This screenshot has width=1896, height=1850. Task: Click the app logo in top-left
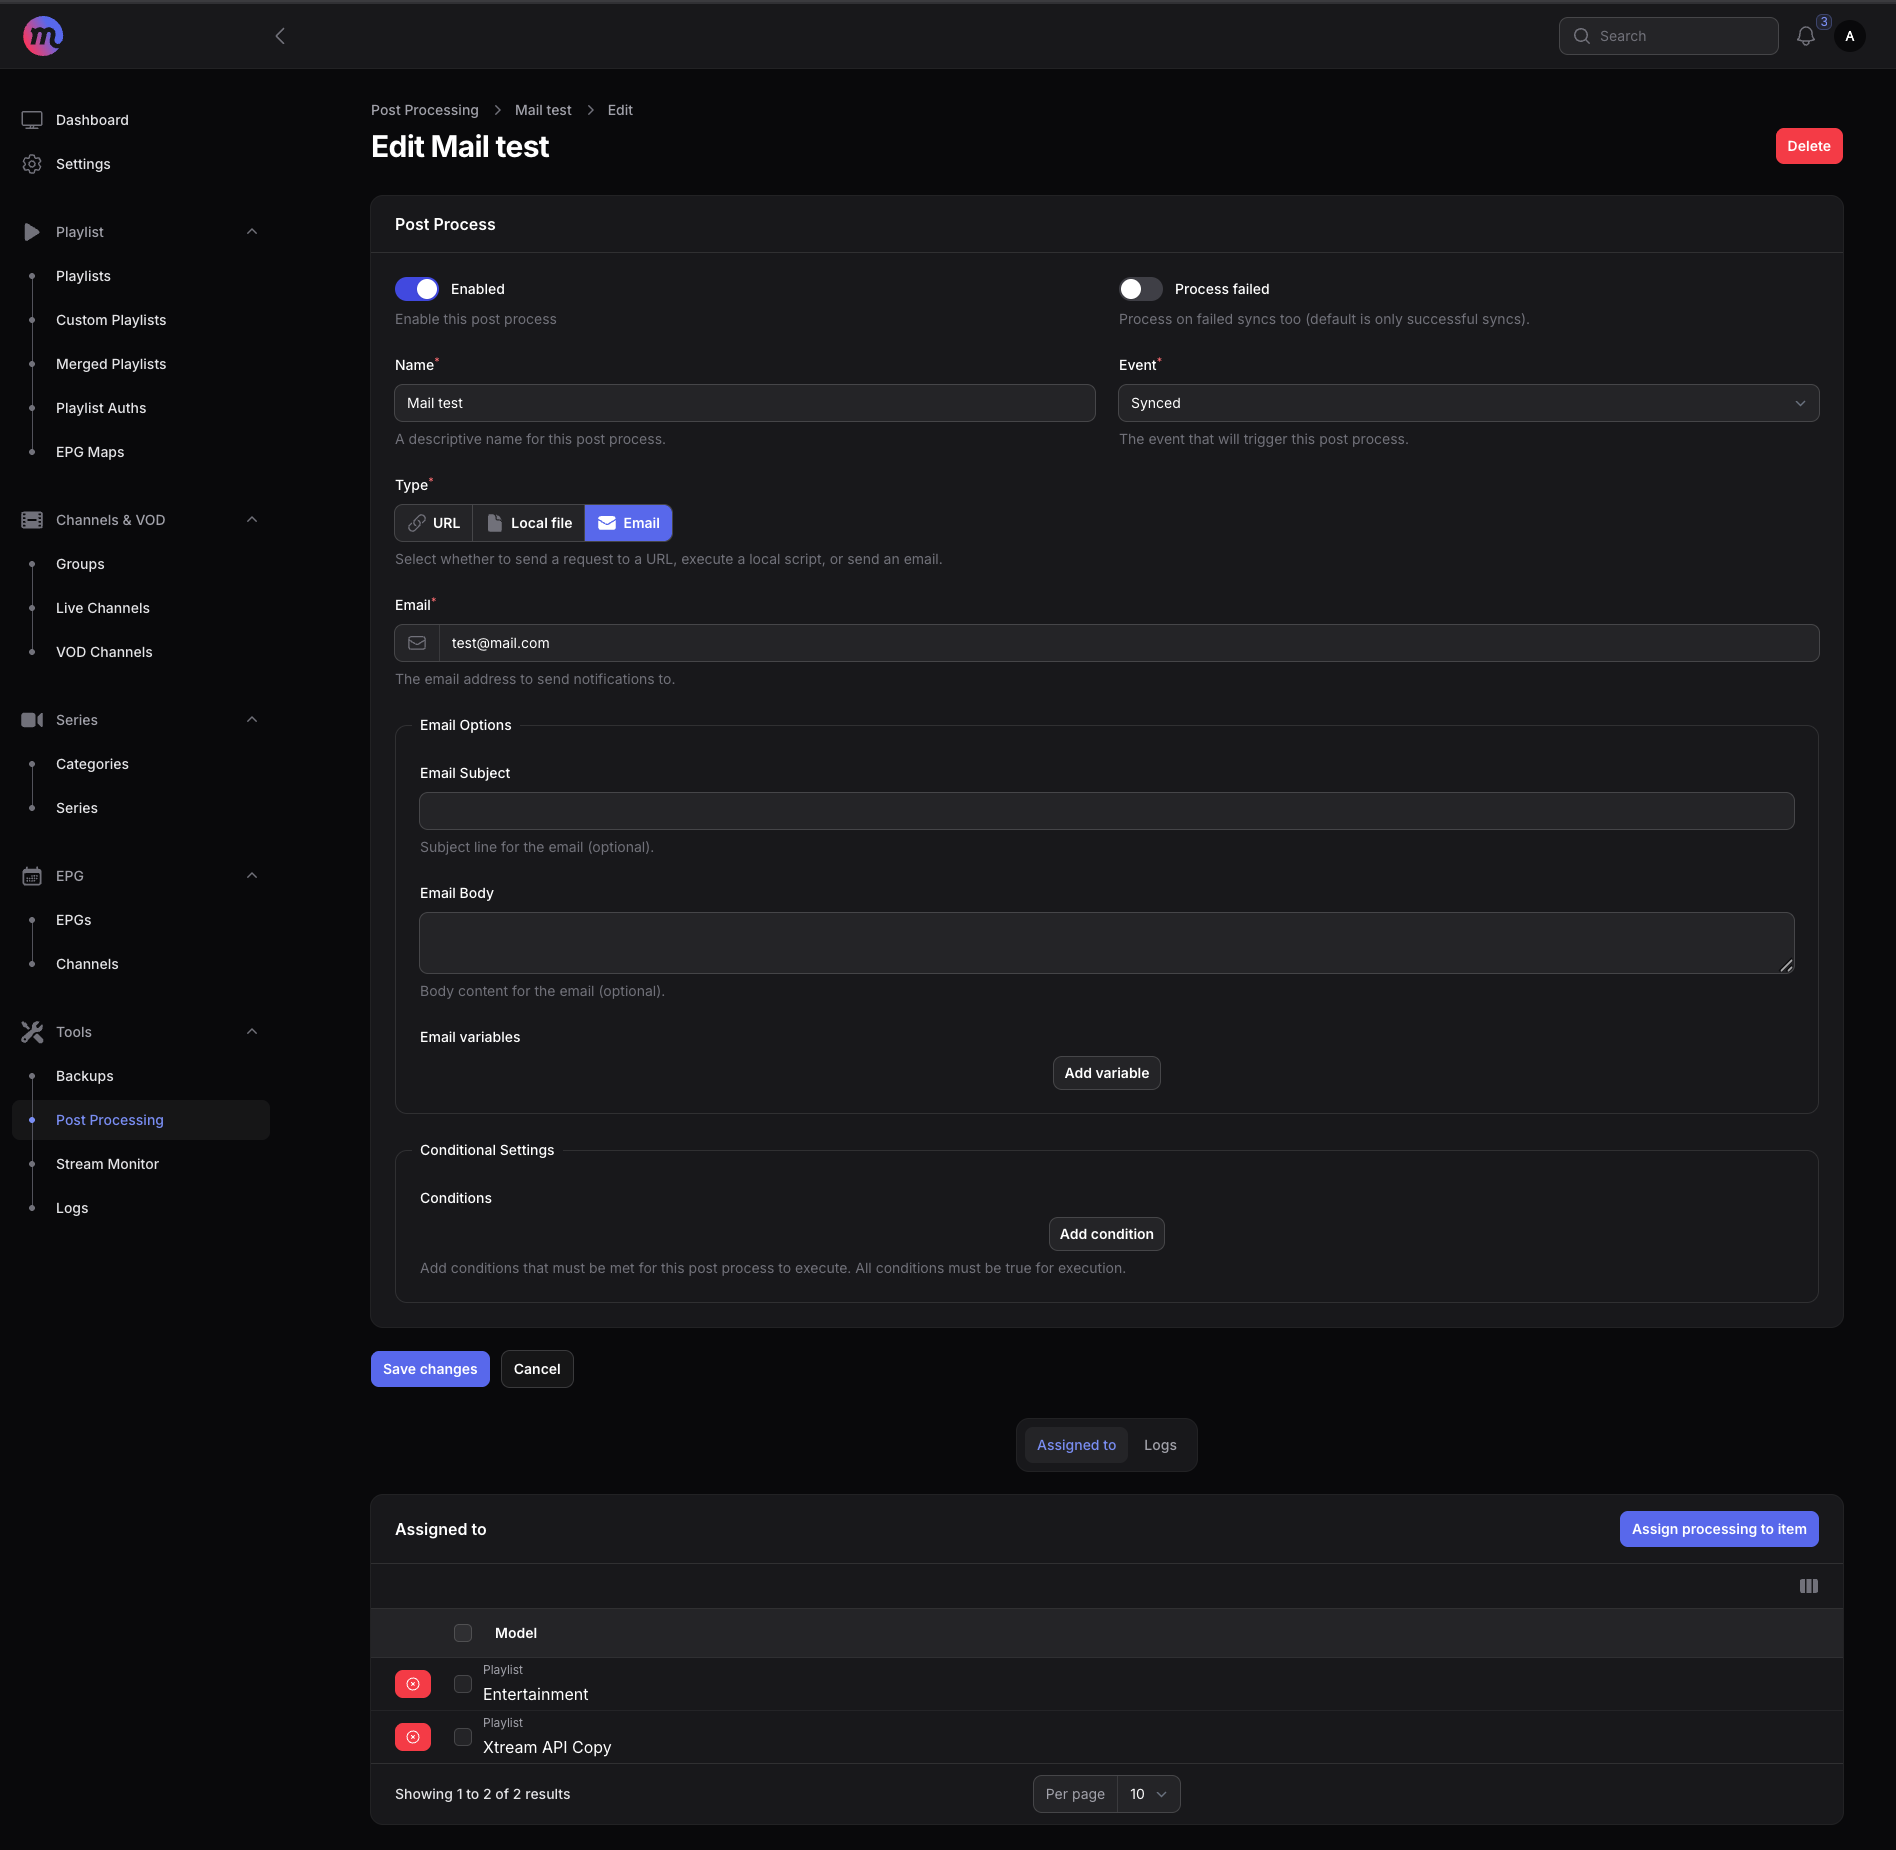tap(42, 36)
